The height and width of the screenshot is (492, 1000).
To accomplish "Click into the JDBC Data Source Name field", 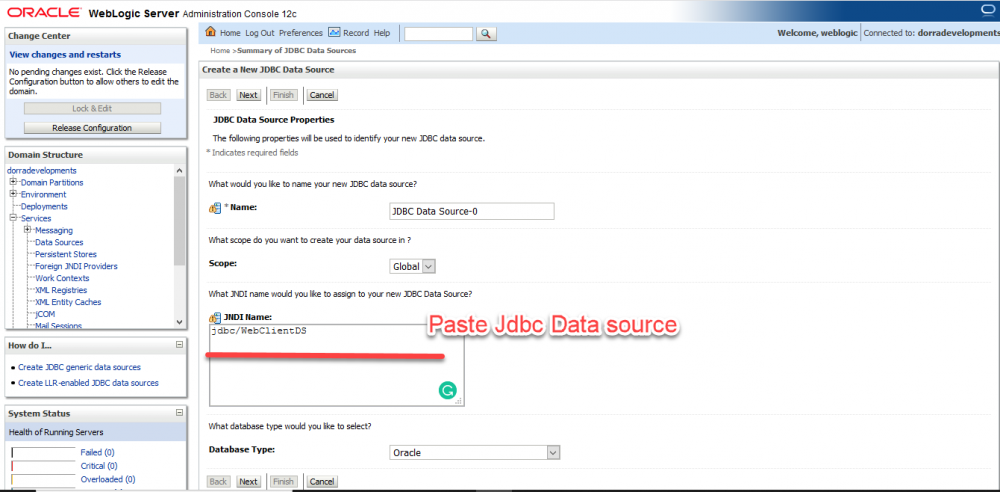I will coord(471,211).
